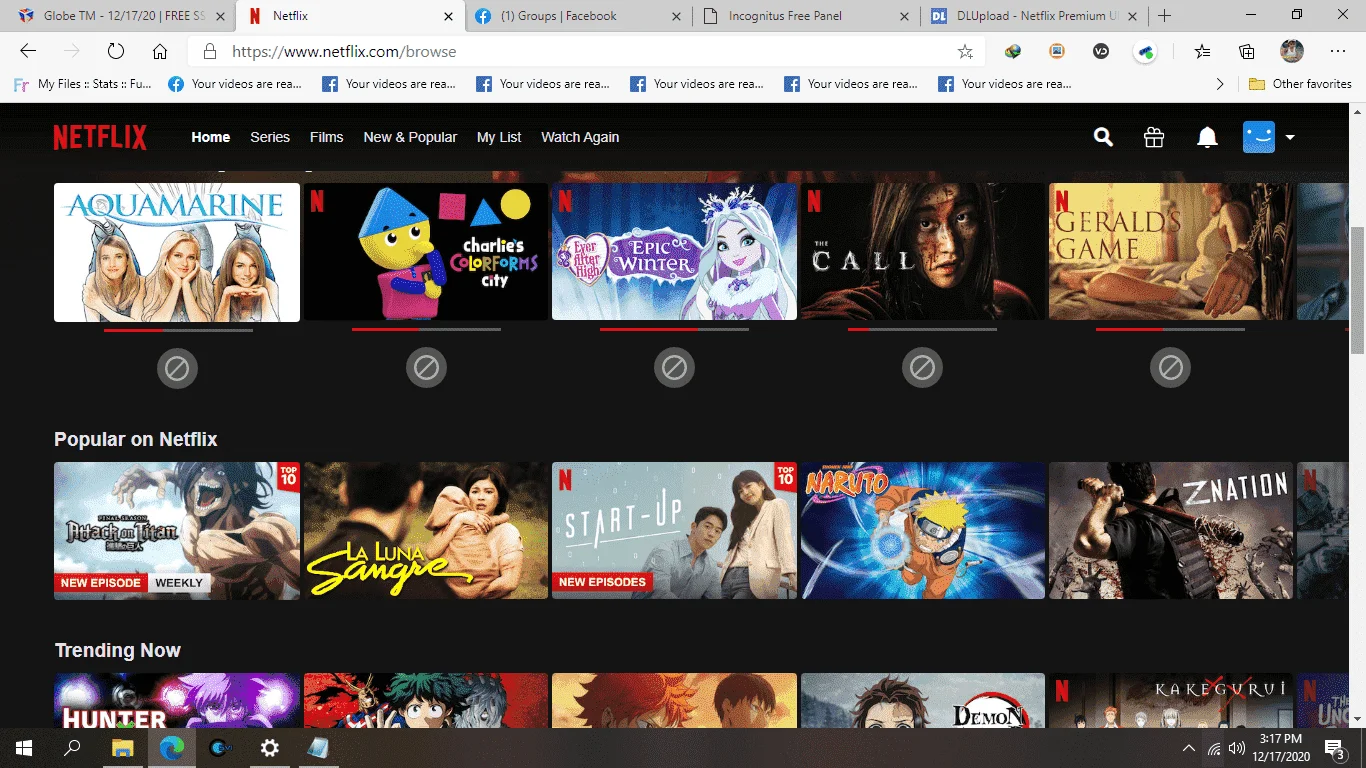Click the Popular on Netflix heading

[x=136, y=440]
